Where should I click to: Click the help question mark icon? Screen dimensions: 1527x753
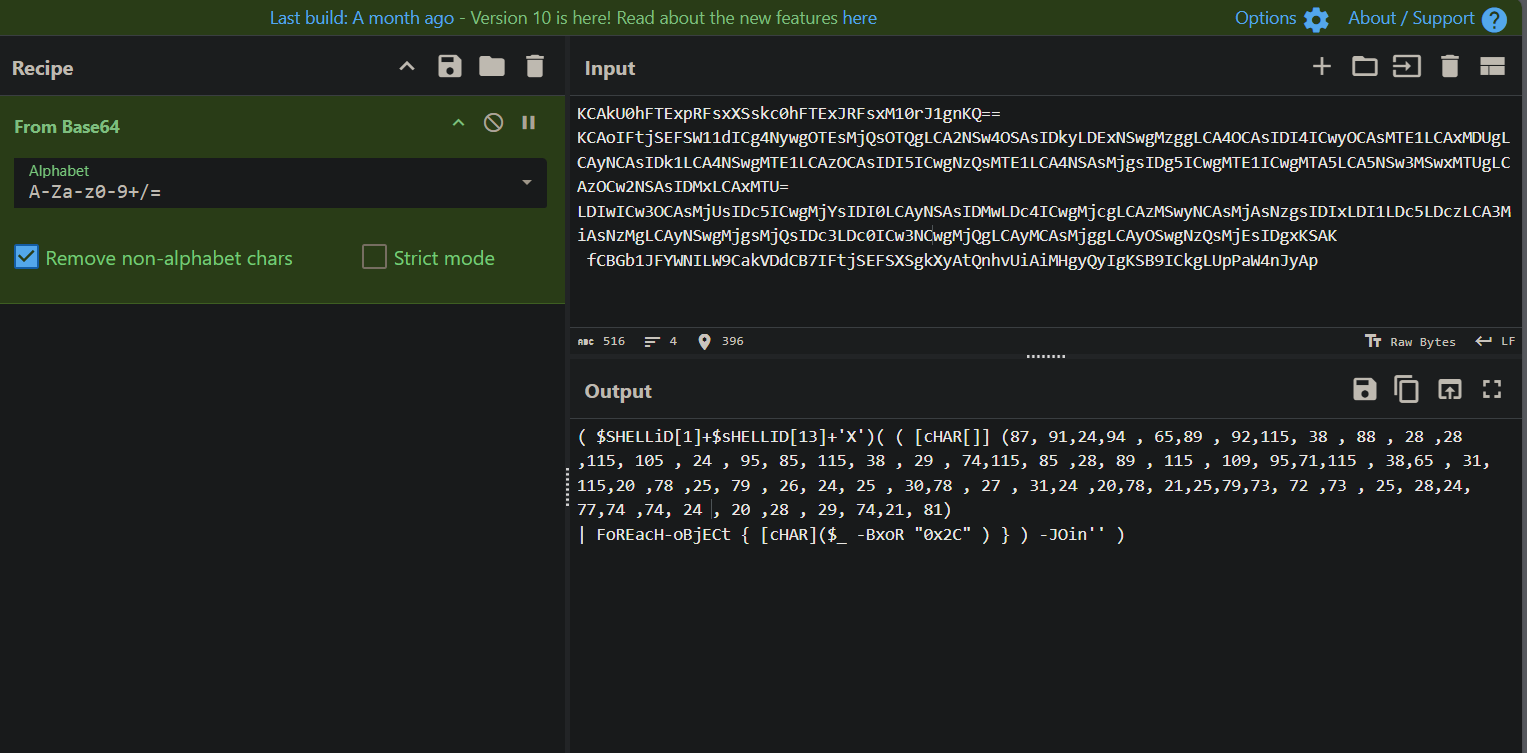(1494, 19)
